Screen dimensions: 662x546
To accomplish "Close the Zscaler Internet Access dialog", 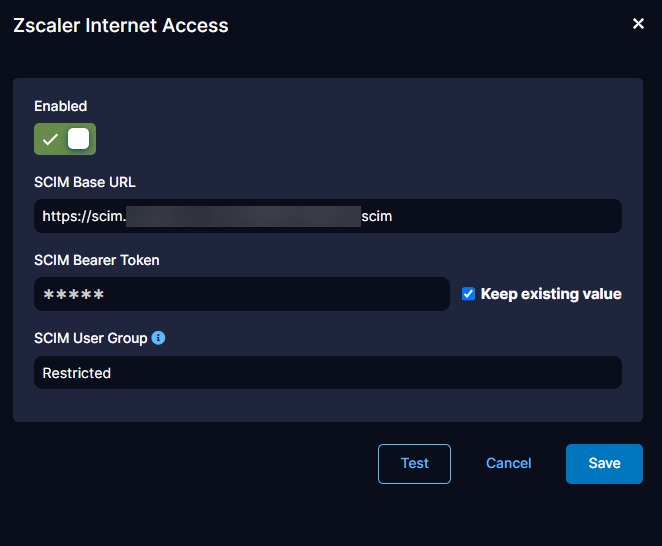I will click(x=638, y=24).
